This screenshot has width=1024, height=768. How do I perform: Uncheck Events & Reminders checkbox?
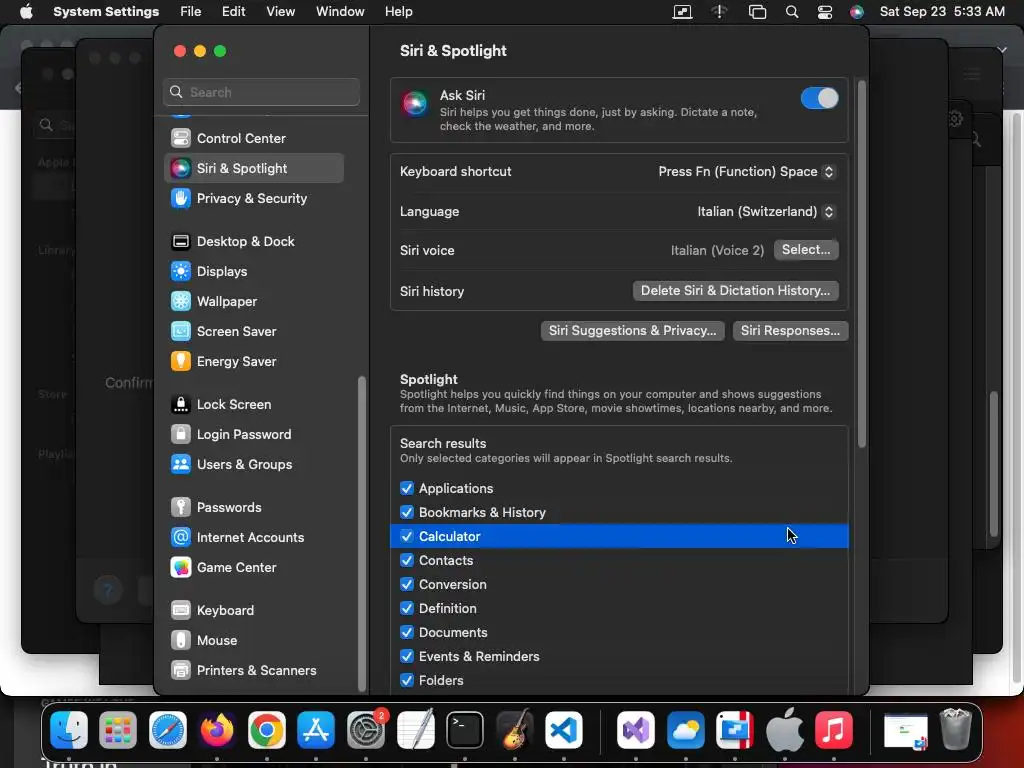[x=407, y=656]
